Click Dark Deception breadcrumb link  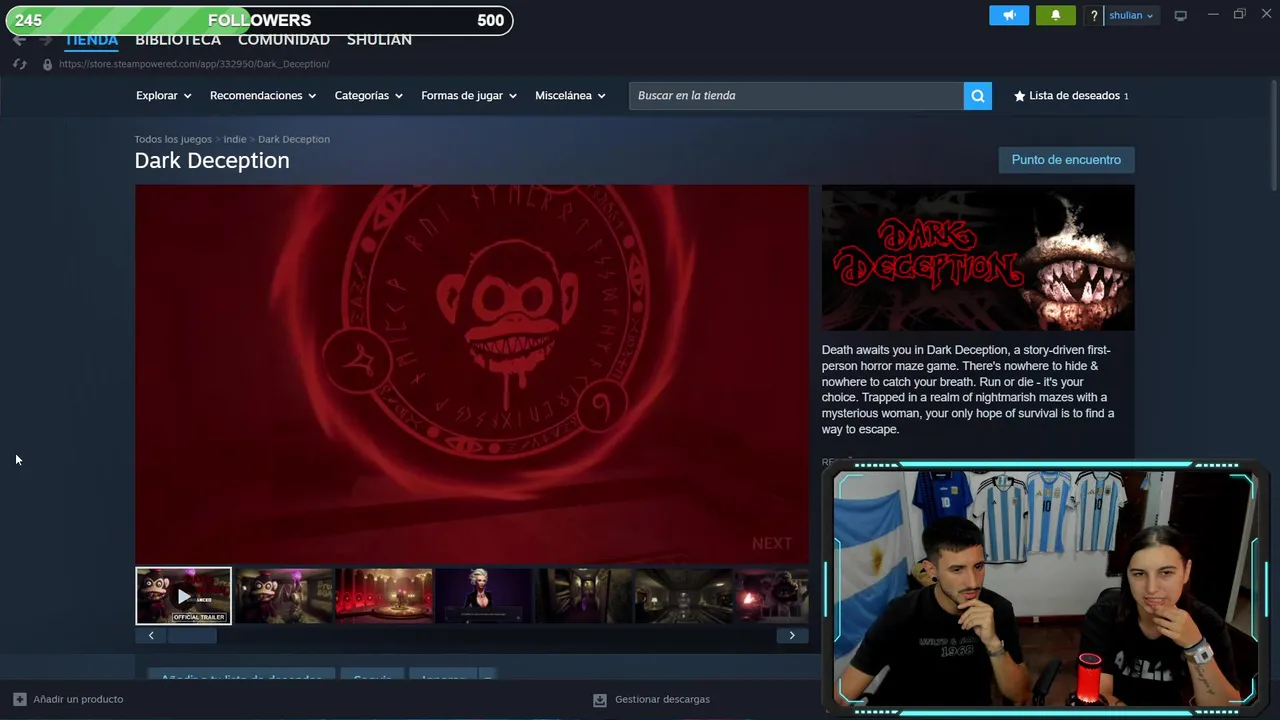[294, 139]
